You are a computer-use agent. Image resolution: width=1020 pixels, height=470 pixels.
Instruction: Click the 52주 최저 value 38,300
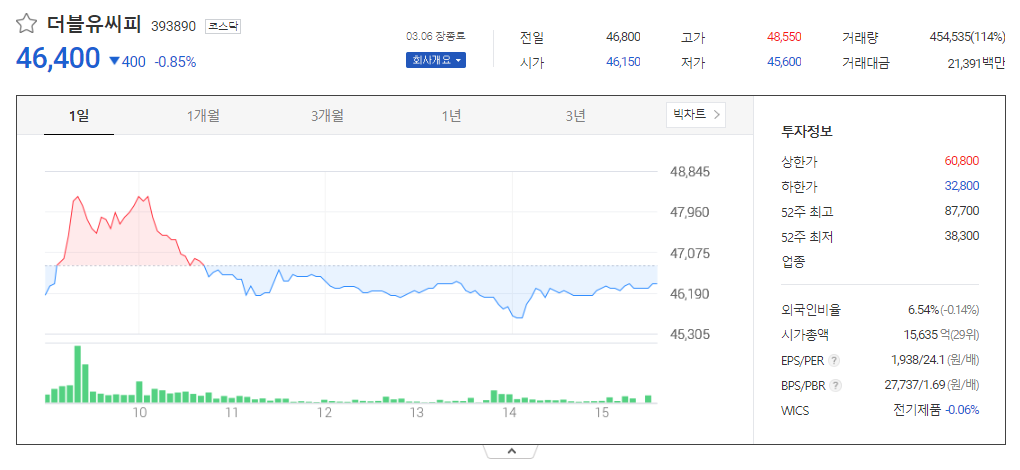click(961, 236)
